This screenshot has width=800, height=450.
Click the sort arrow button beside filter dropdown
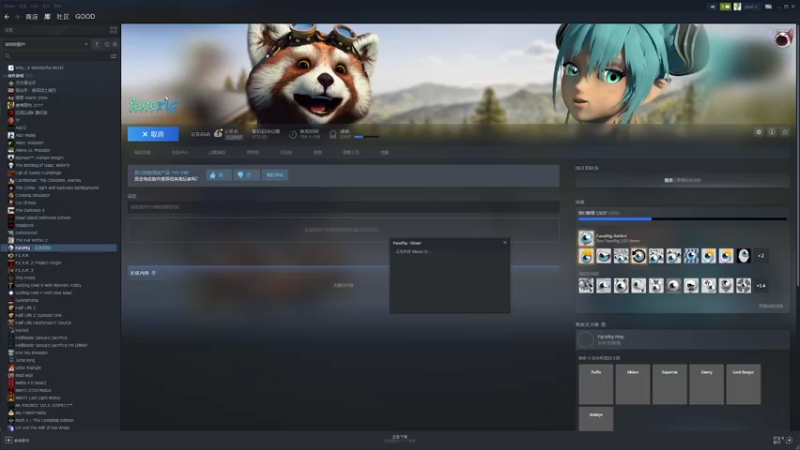(x=97, y=44)
